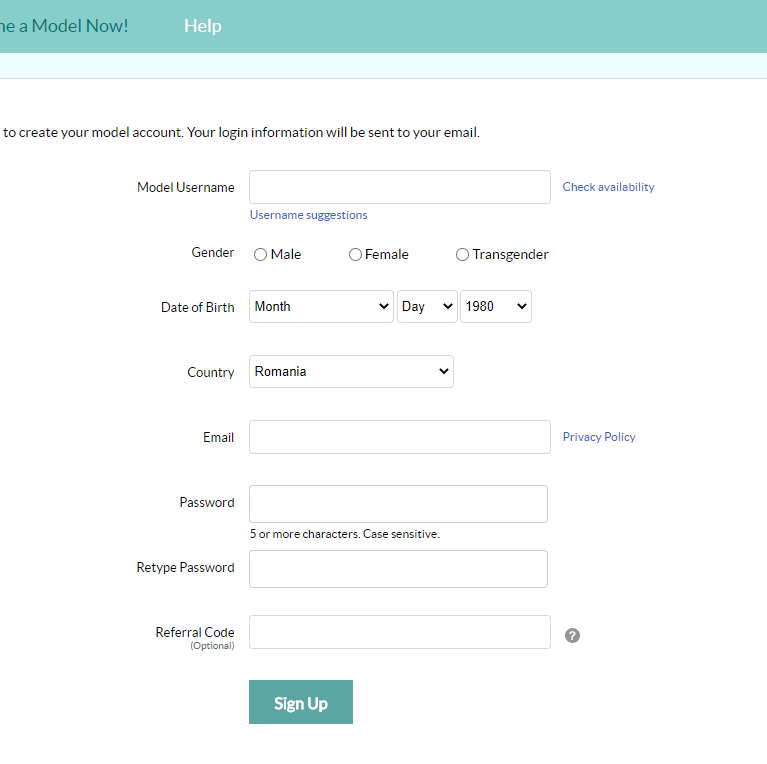Screen dimensions: 767x764
Task: Click the Retype Password field
Action: tap(398, 569)
